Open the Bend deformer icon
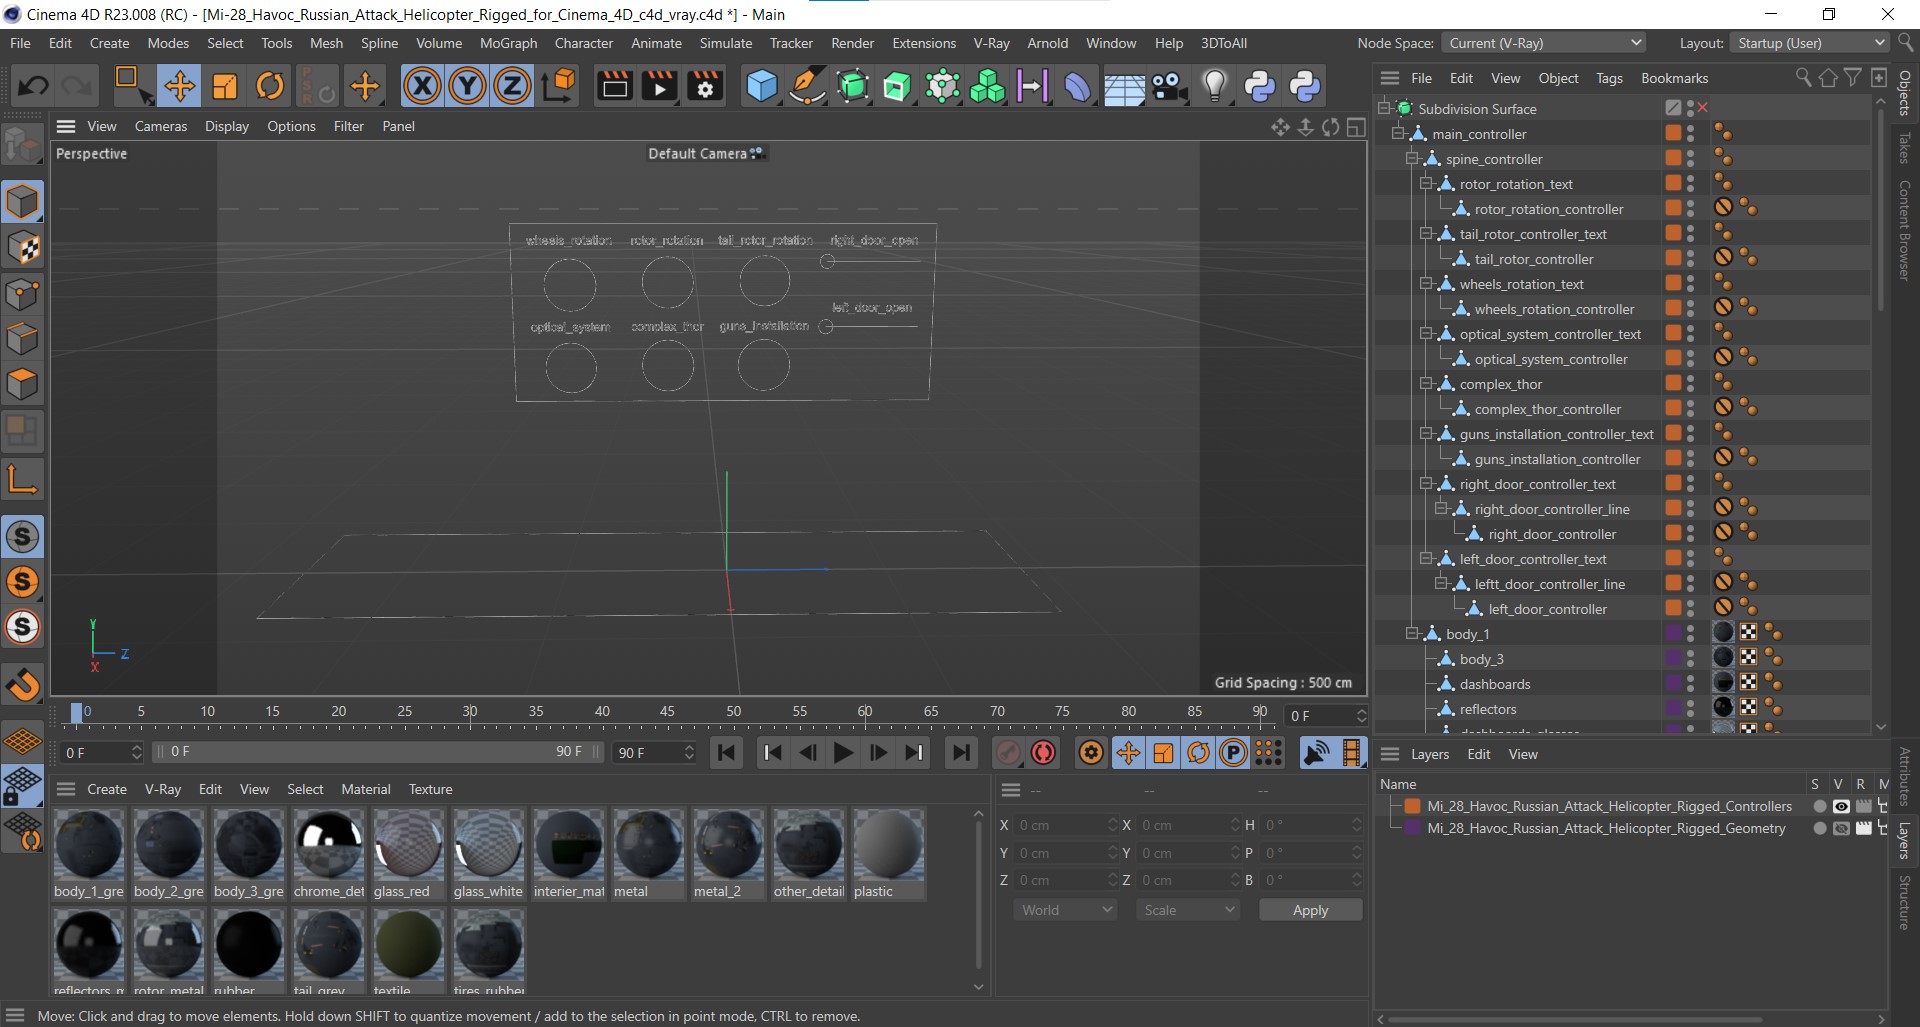 (1078, 86)
